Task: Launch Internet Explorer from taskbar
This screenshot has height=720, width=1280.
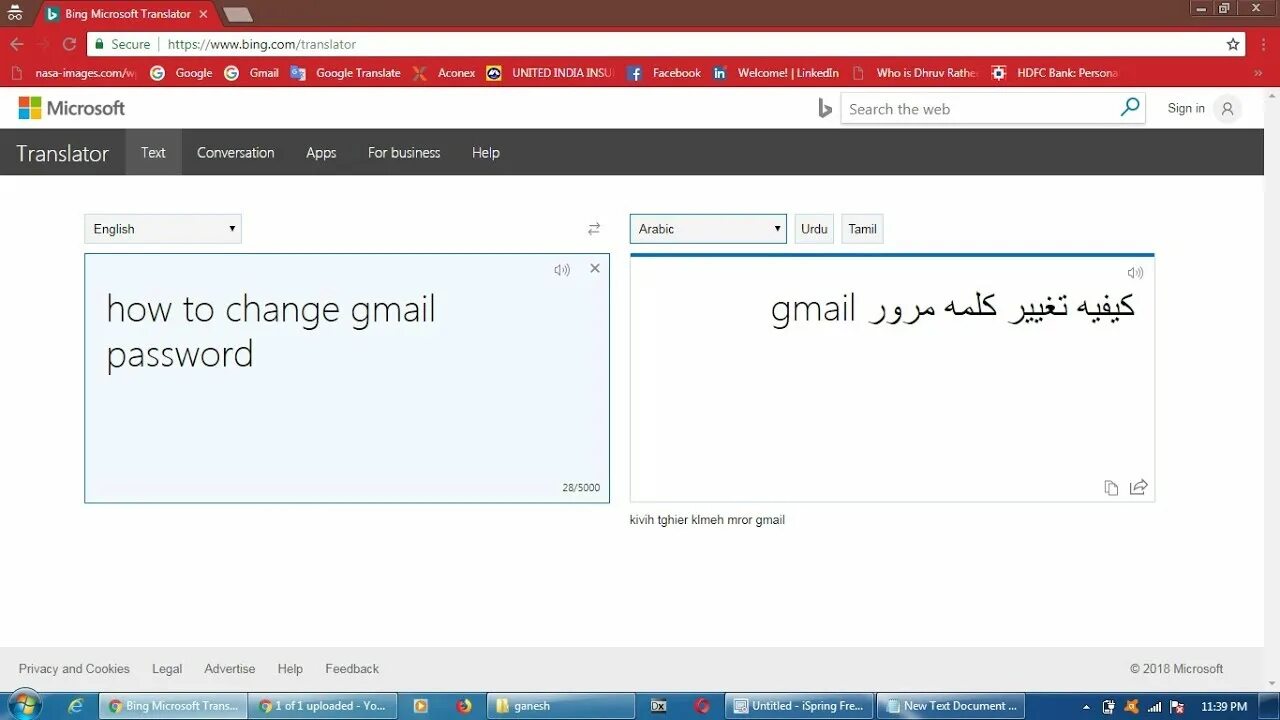Action: [76, 706]
